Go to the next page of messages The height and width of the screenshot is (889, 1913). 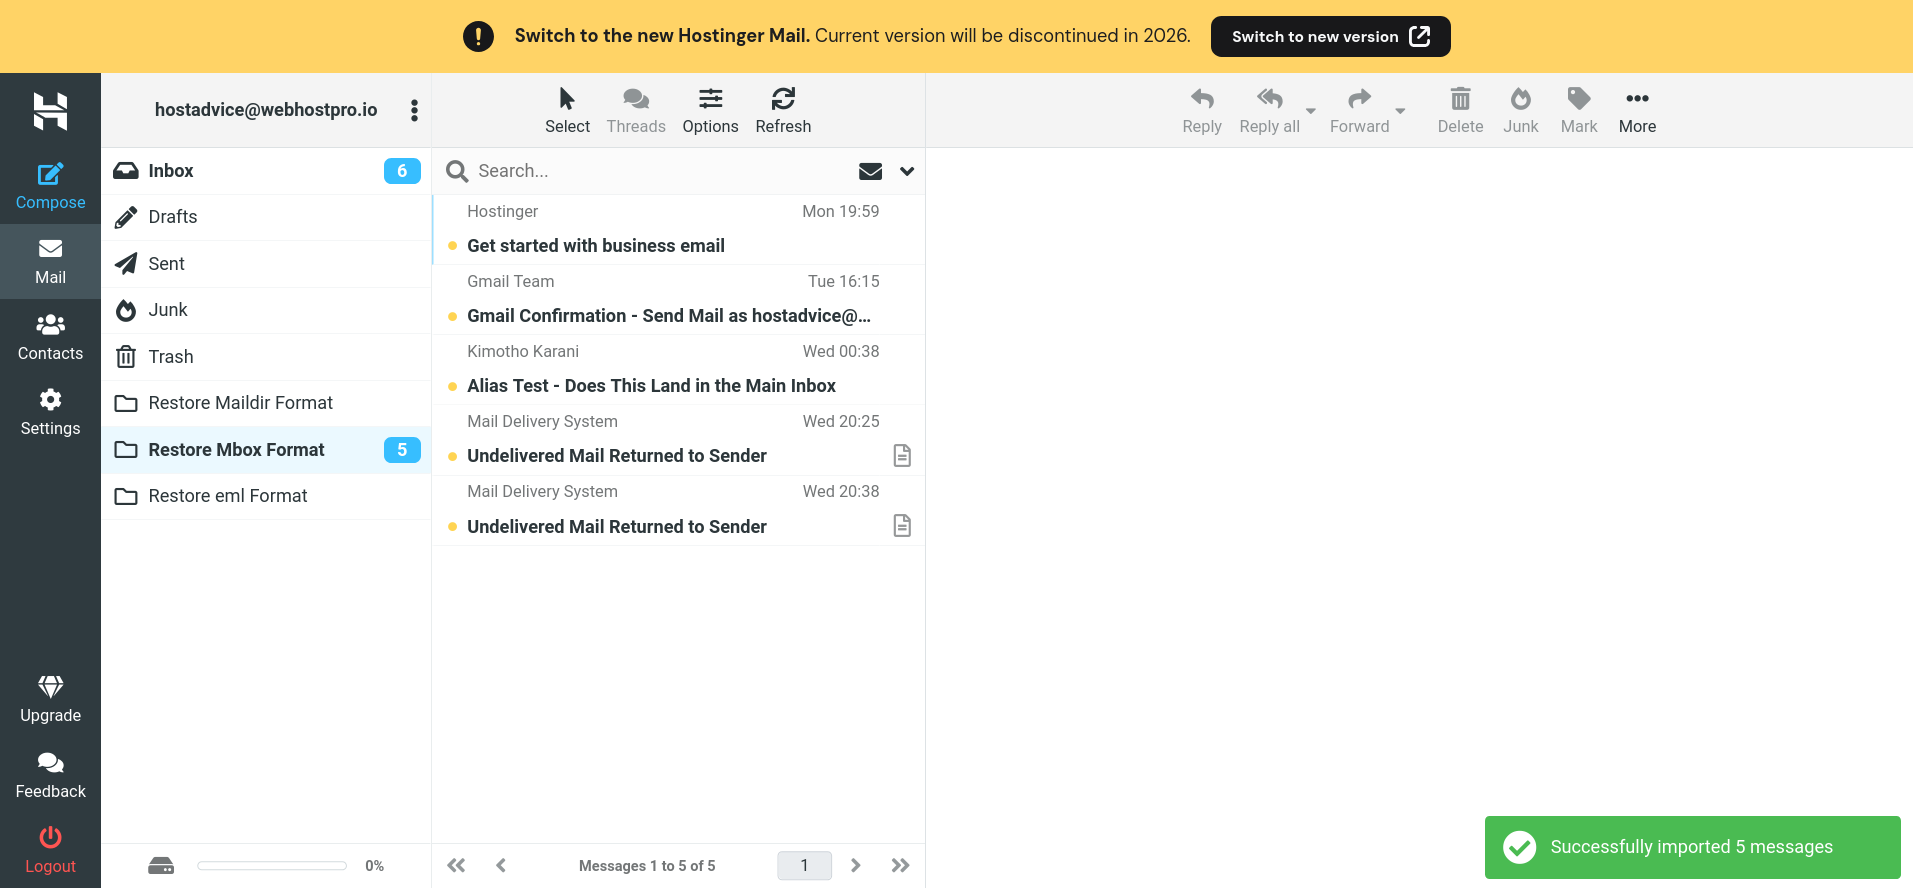(855, 866)
